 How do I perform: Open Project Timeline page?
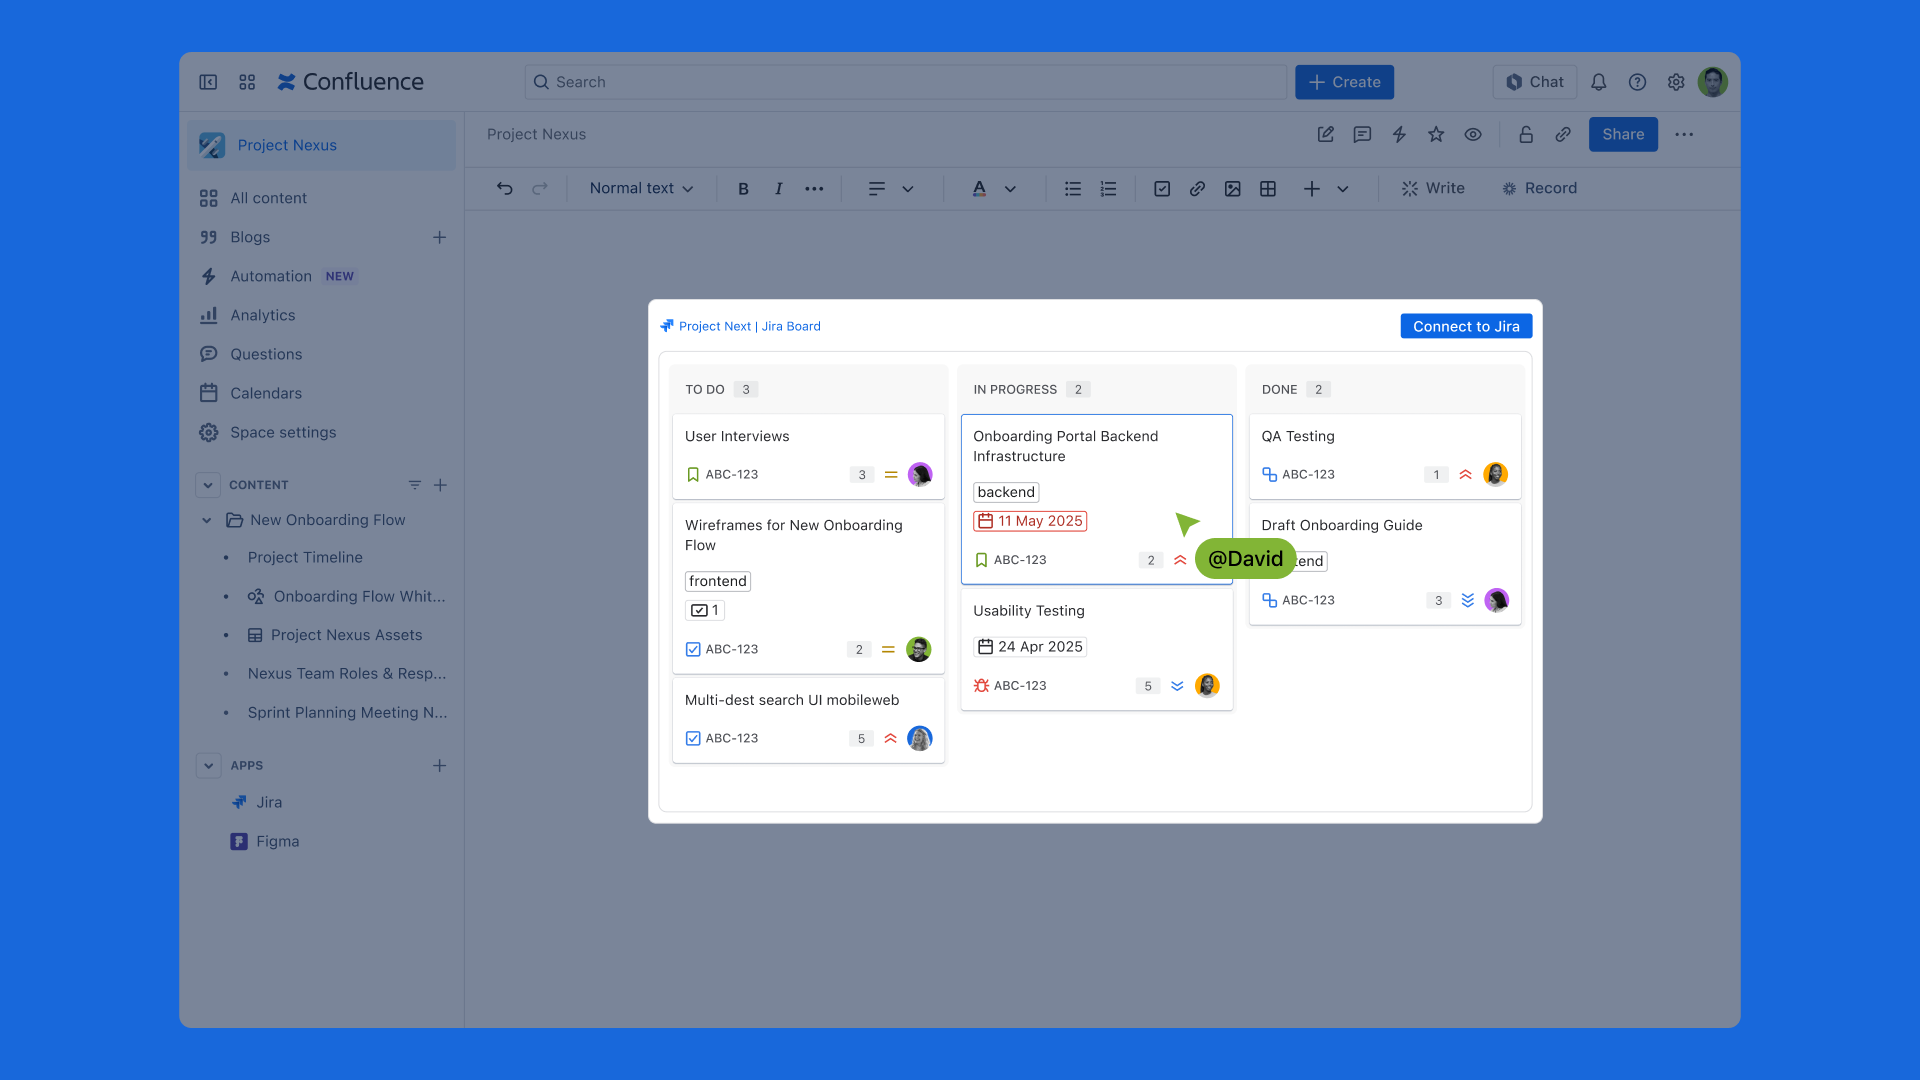click(305, 557)
